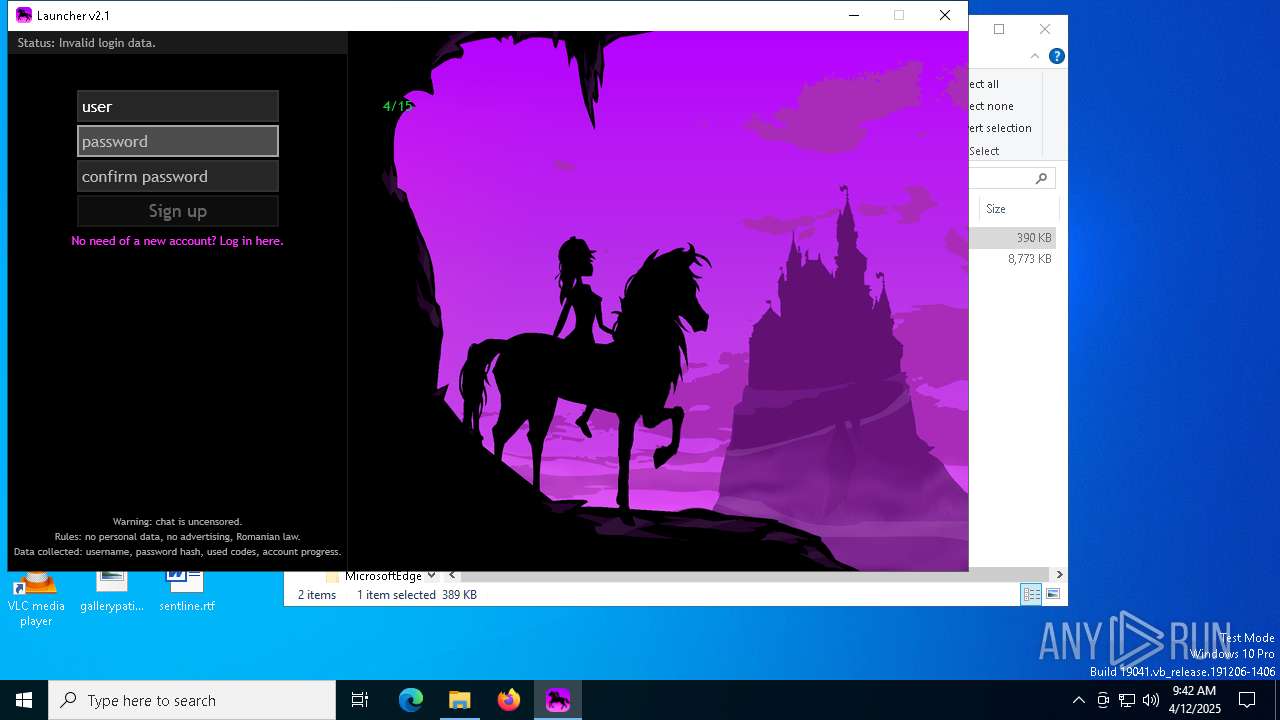Click the '2 items' status bar text
Viewport: 1280px width, 720px height.
(317, 594)
